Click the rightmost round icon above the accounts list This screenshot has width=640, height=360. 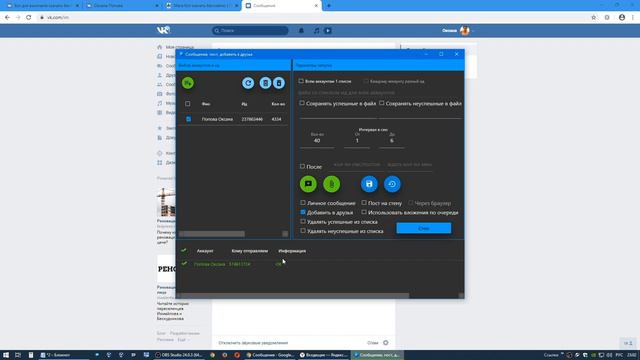pyautogui.click(x=279, y=83)
